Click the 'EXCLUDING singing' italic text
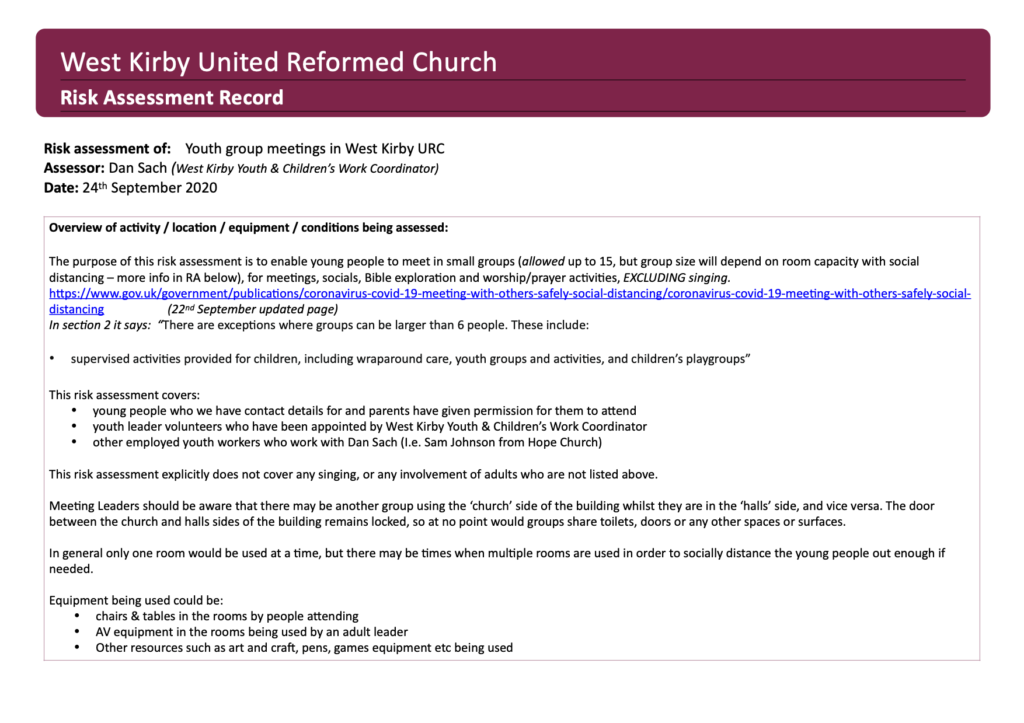The width and height of the screenshot is (1024, 723). tap(677, 278)
